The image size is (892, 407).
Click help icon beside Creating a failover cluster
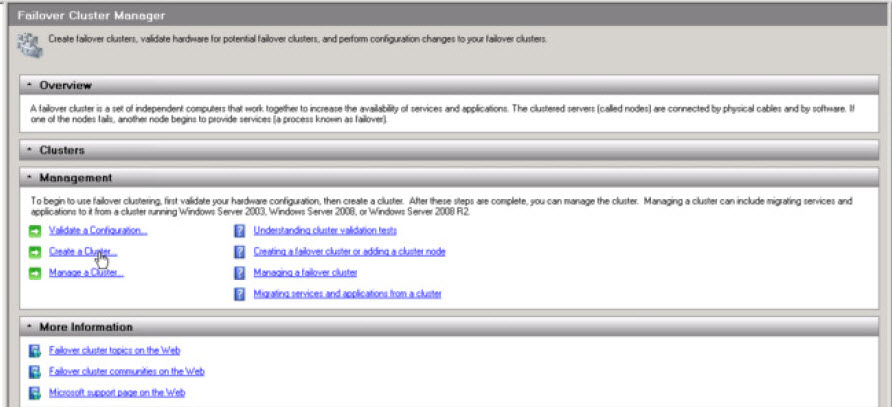point(240,252)
